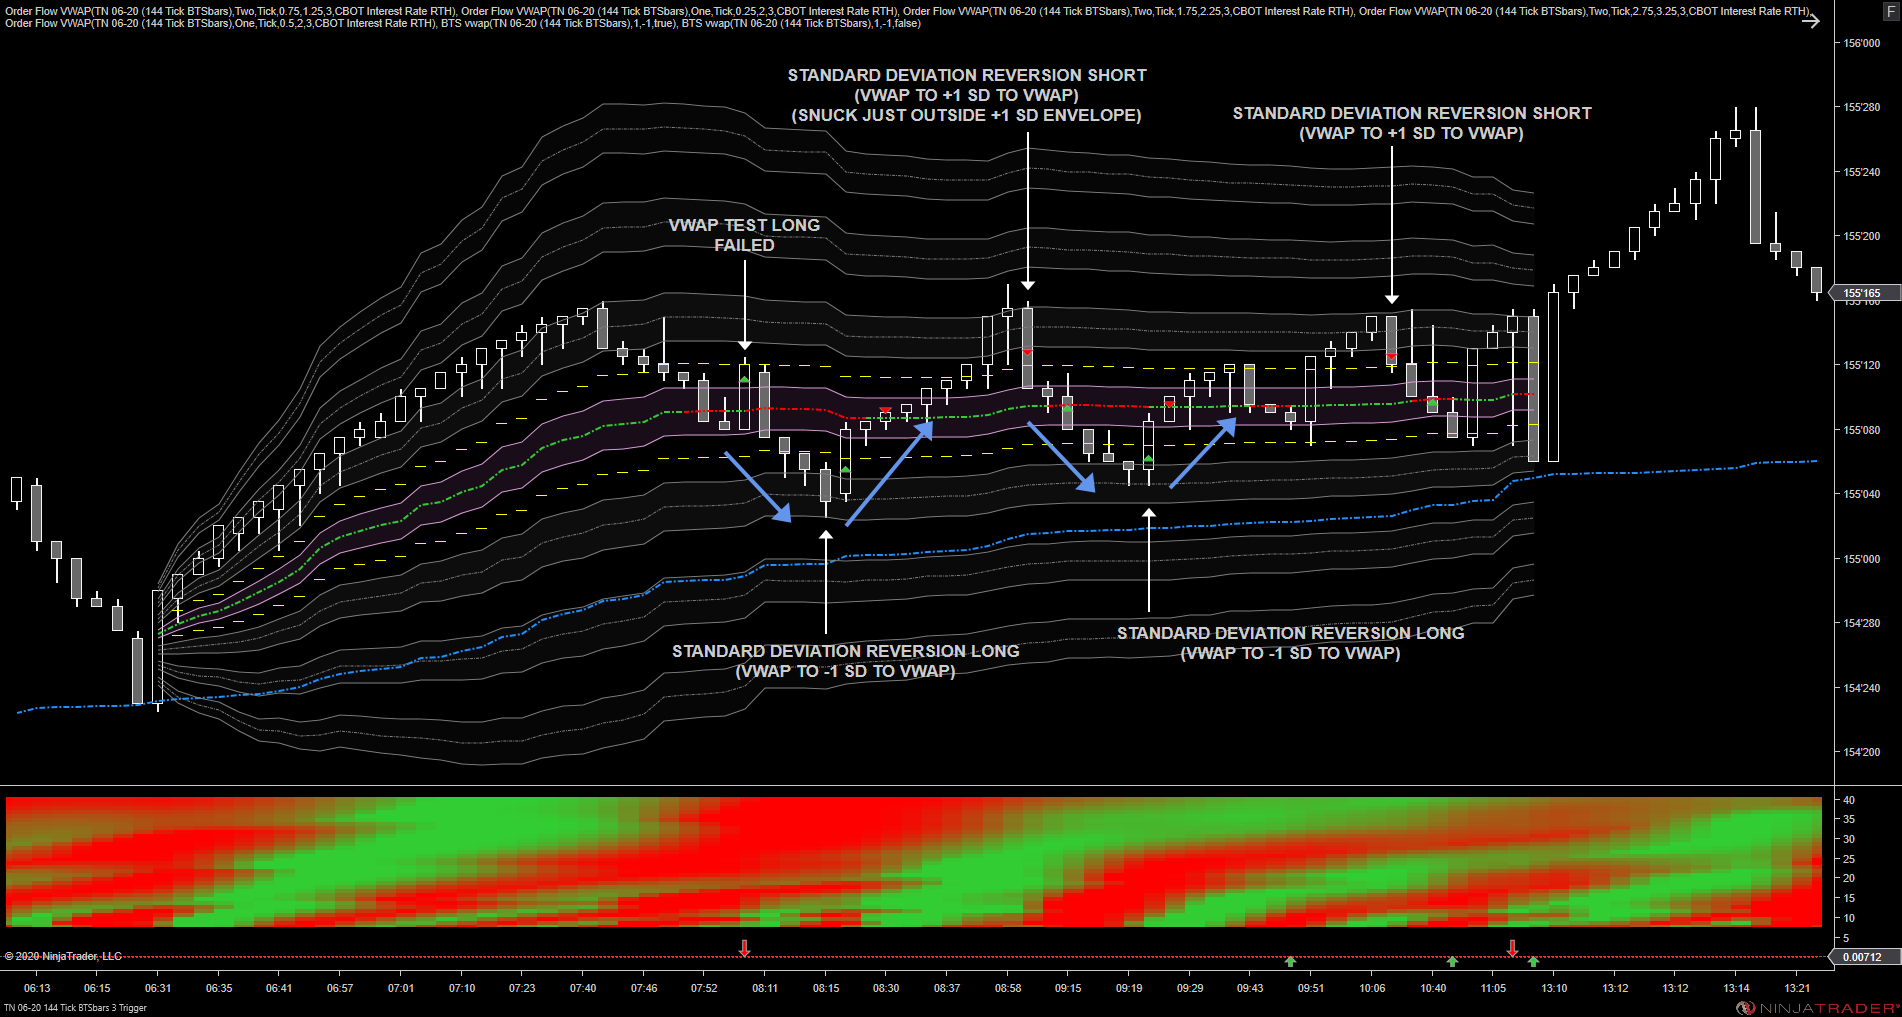
Task: Click the 08:15 time axis label
Action: tap(826, 988)
